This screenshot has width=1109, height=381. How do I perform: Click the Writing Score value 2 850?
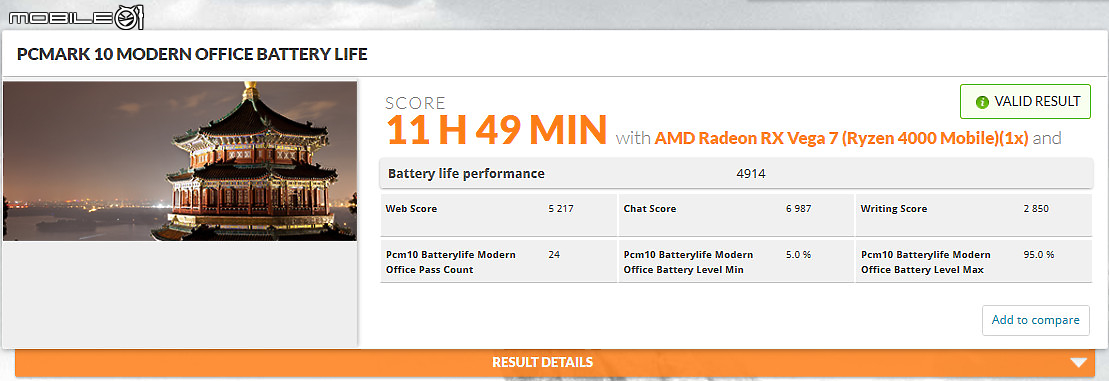(x=1035, y=209)
